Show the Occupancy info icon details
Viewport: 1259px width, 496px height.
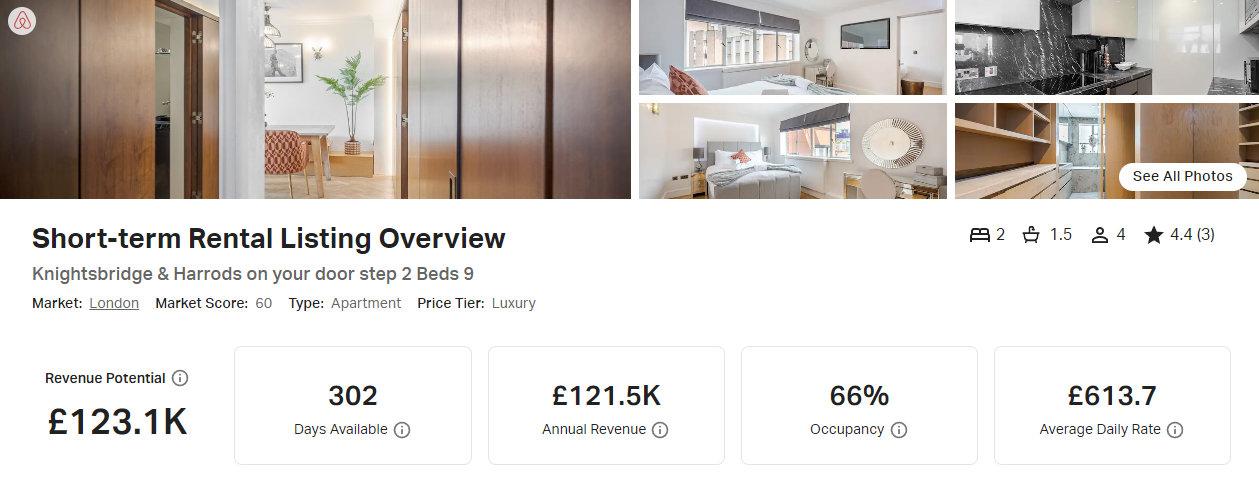899,430
